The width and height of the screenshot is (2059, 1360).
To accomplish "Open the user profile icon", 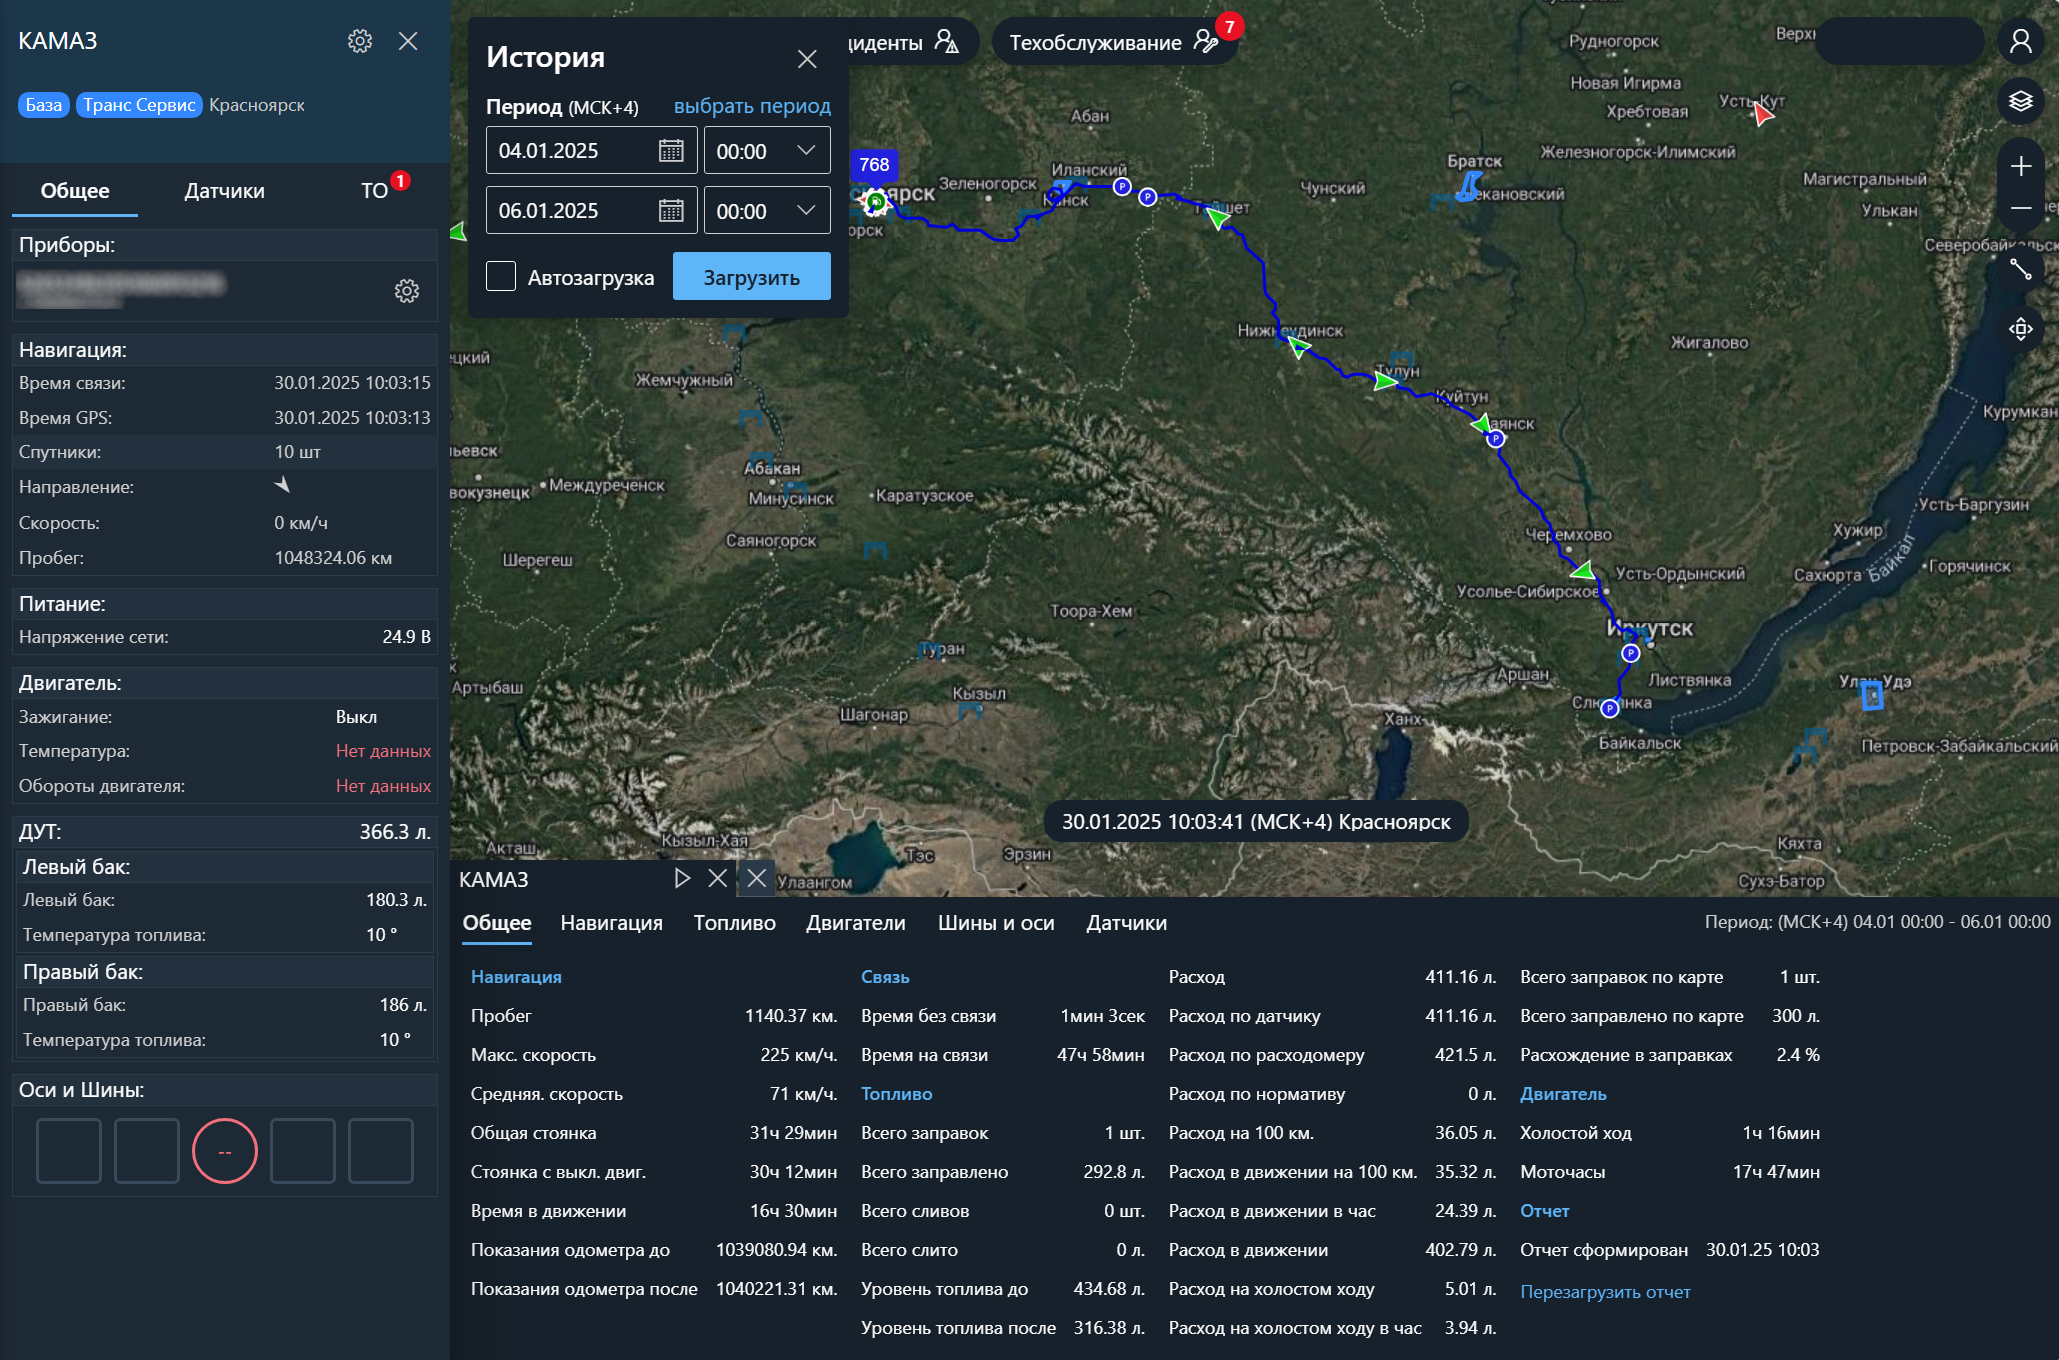I will (x=2020, y=41).
